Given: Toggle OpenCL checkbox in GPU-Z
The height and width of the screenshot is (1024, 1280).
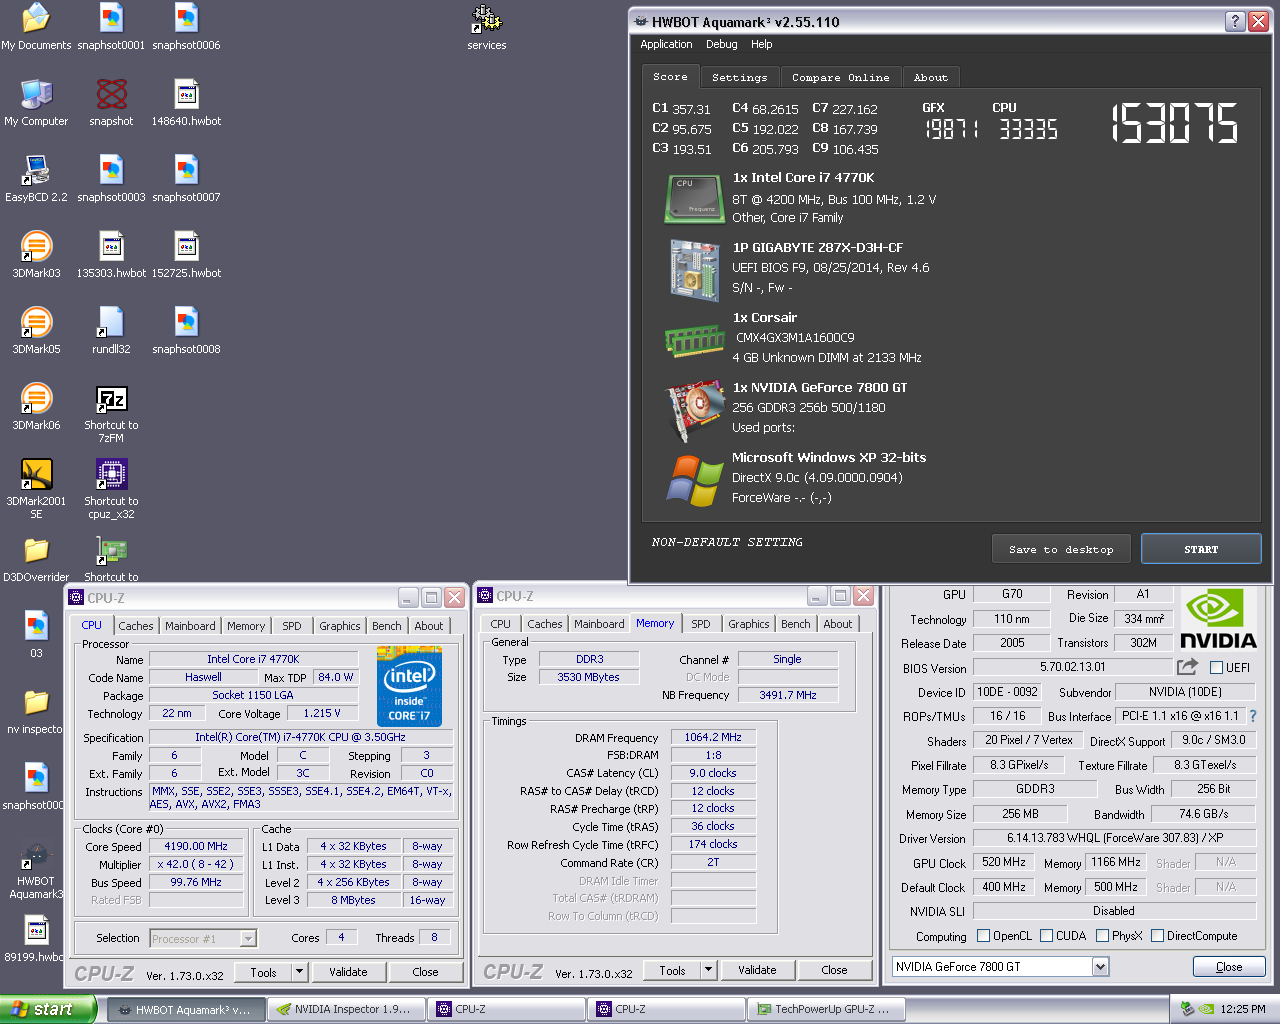Looking at the screenshot, I should point(983,936).
